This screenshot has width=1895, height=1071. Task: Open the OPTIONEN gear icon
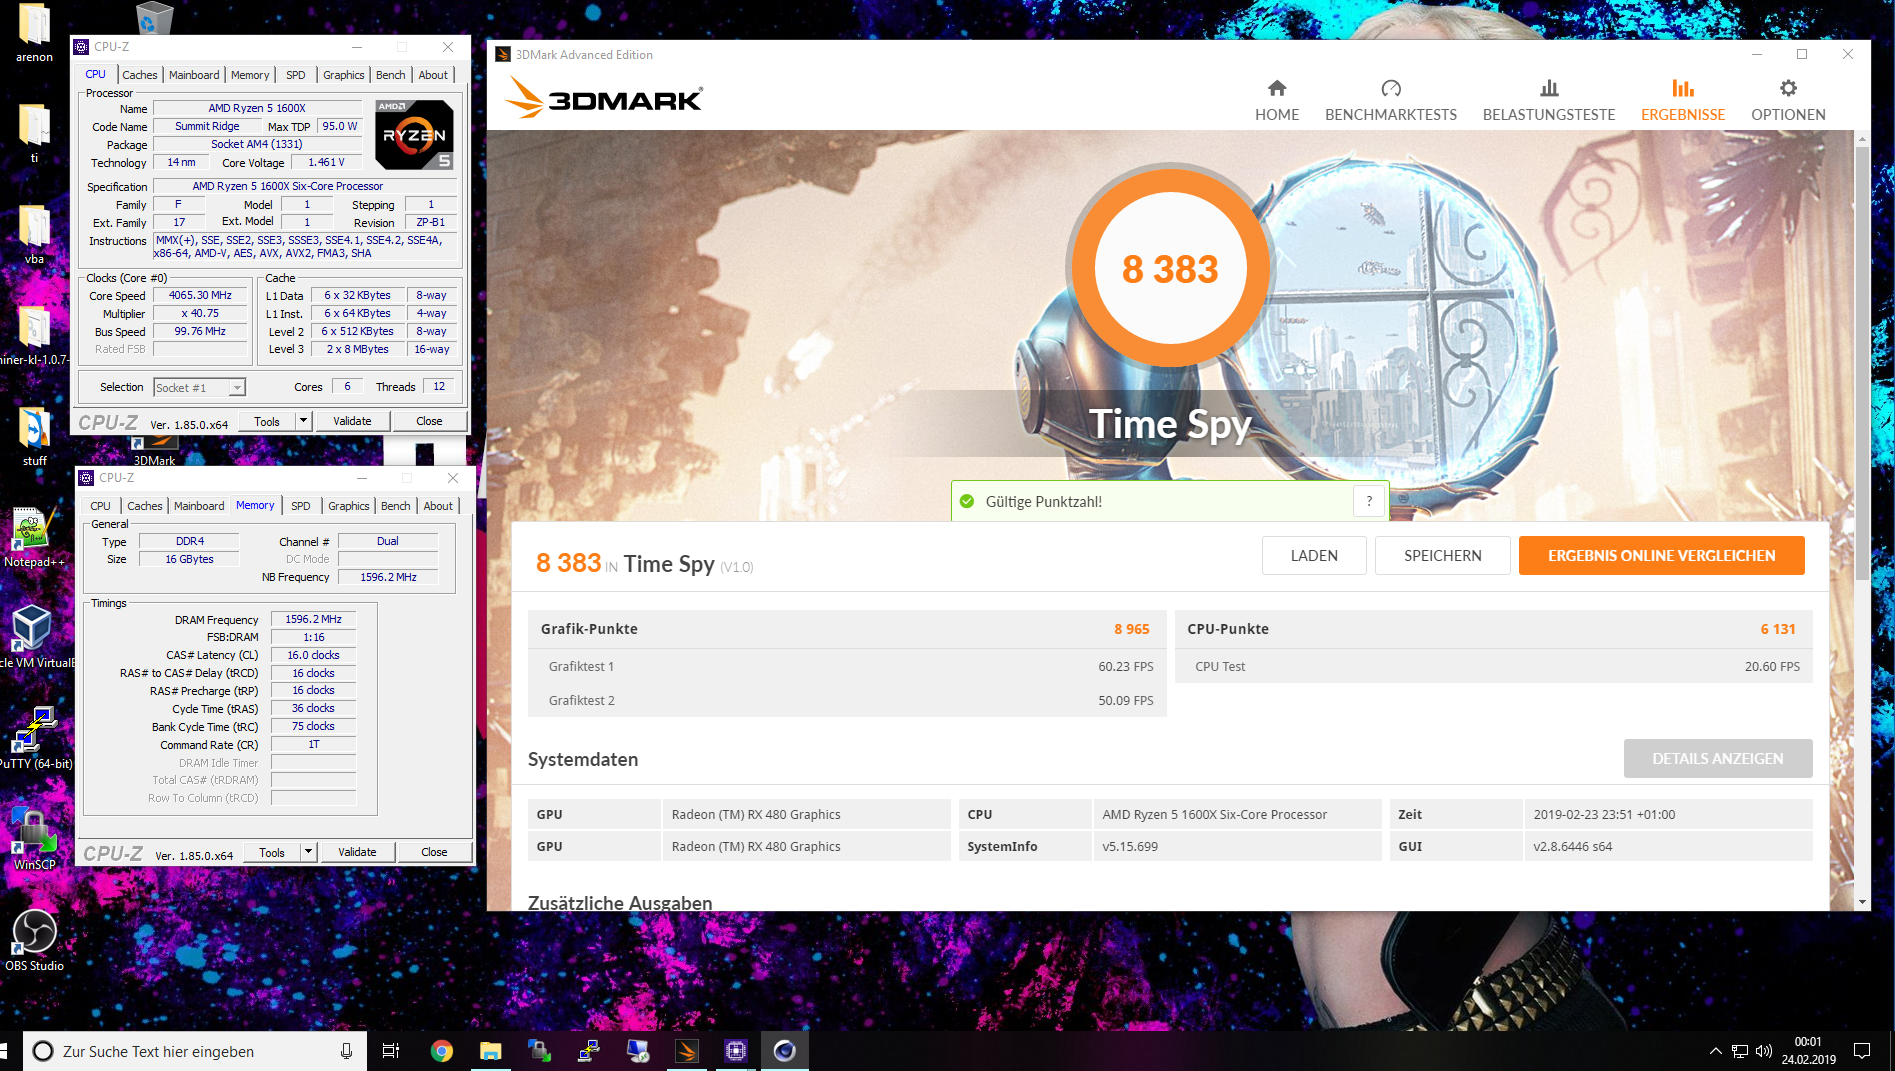pyautogui.click(x=1788, y=88)
